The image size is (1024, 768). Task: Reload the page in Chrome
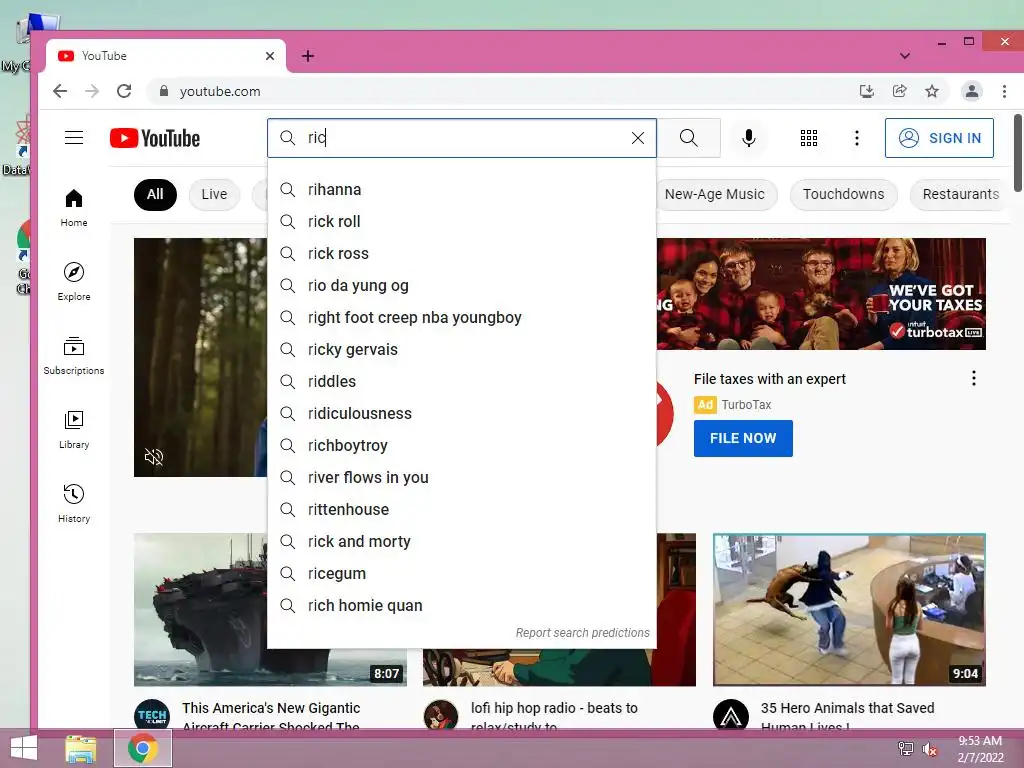tap(124, 91)
